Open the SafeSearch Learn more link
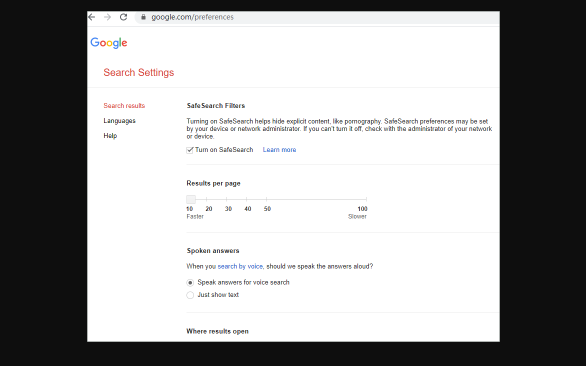Viewport: 586px width, 366px height. 279,150
